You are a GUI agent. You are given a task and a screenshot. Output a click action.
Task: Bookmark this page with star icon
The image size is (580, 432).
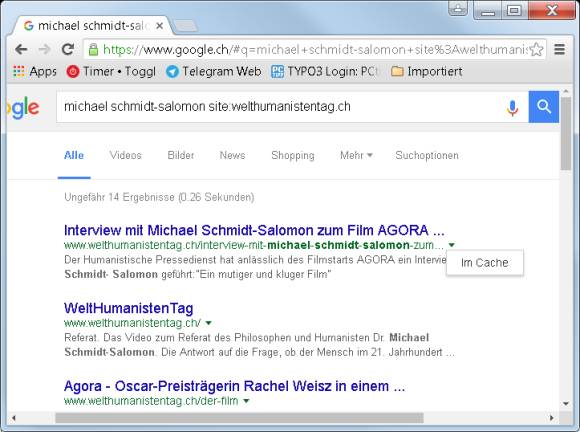click(536, 50)
